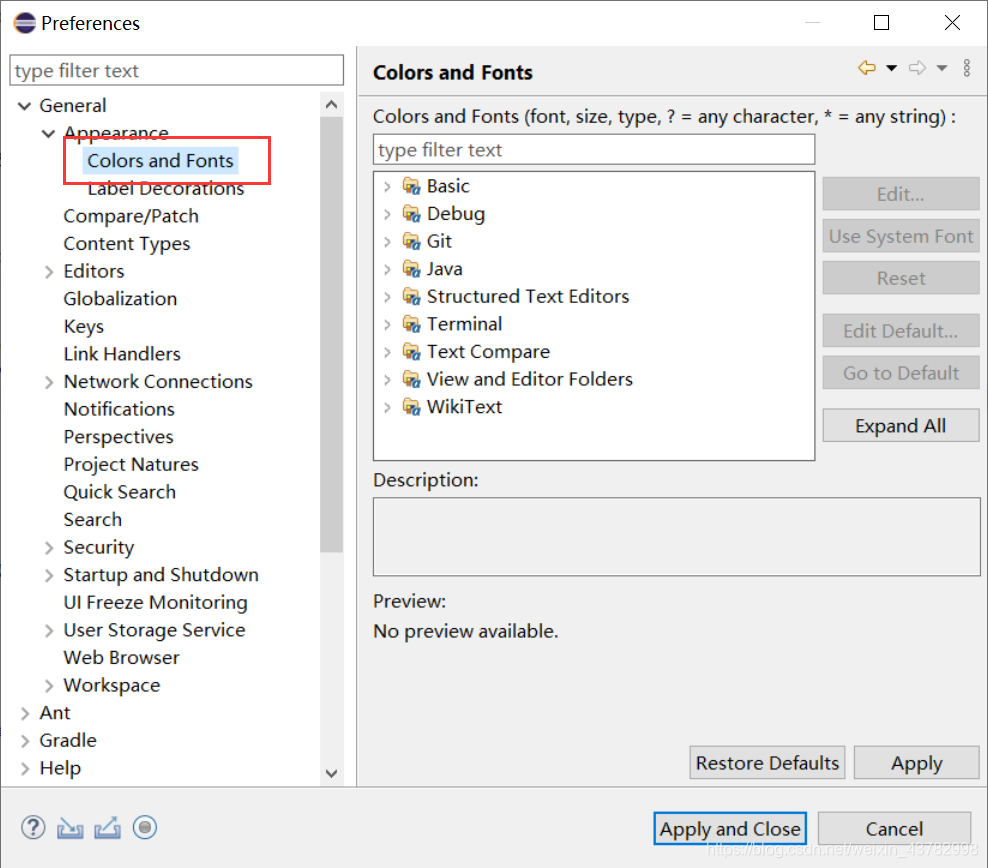The width and height of the screenshot is (988, 868).
Task: Expand the Ant preferences node
Action: click(x=25, y=713)
